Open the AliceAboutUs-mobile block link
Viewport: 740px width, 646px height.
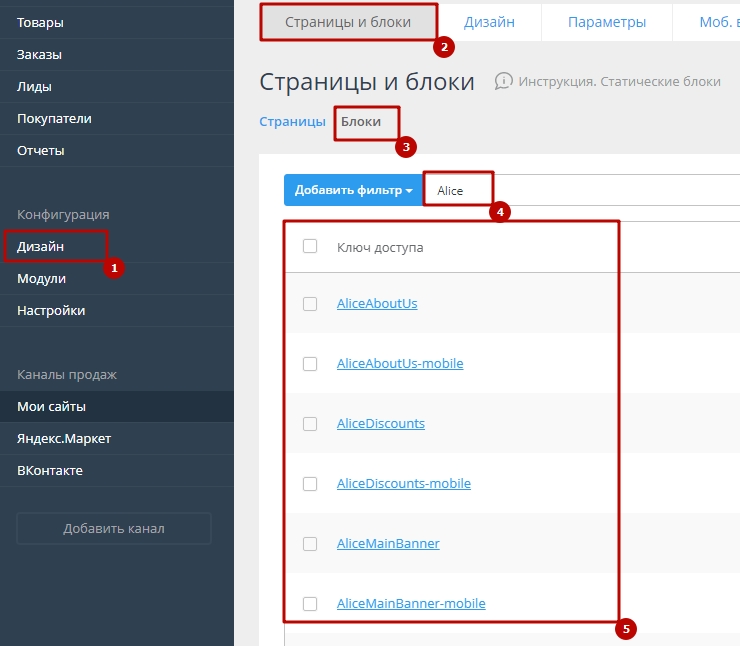pos(400,364)
